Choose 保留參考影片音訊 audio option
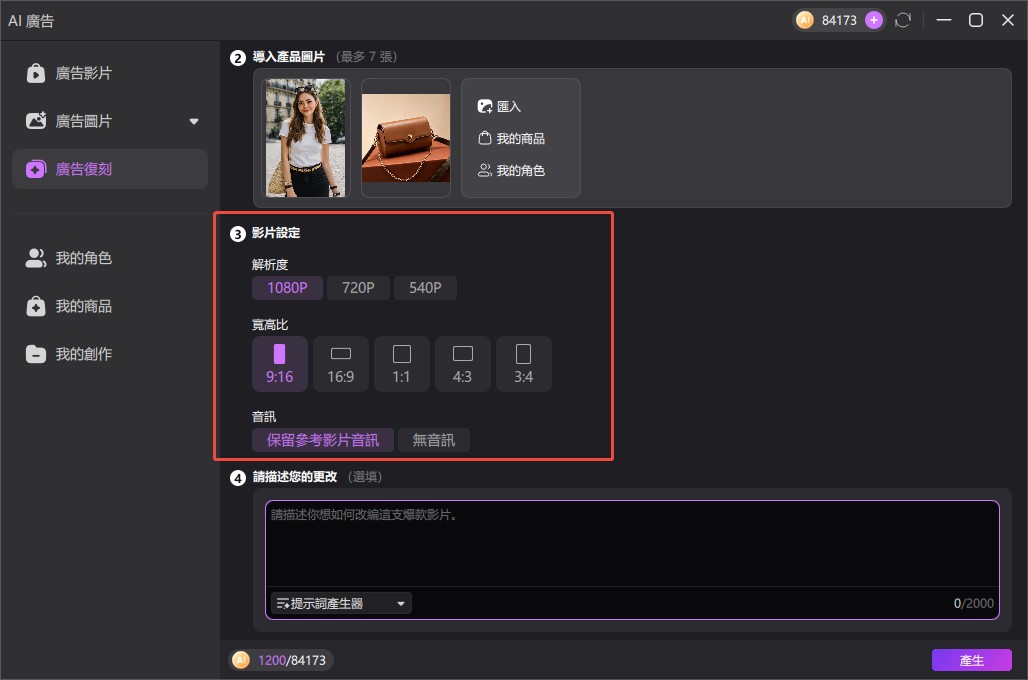 click(323, 440)
